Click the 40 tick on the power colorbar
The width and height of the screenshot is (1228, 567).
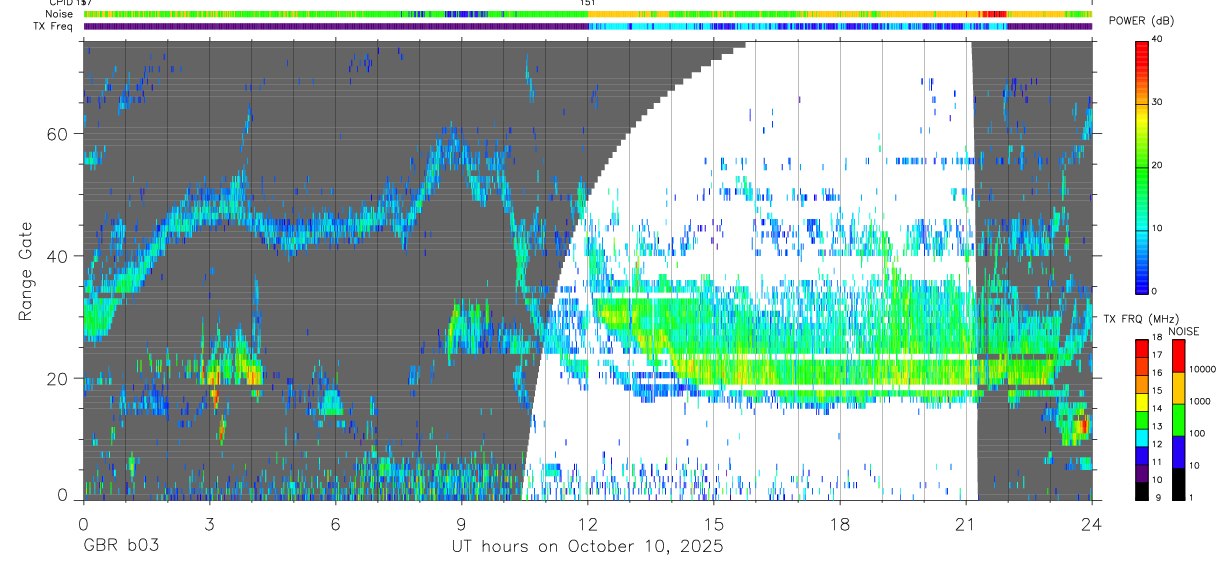tap(1156, 39)
